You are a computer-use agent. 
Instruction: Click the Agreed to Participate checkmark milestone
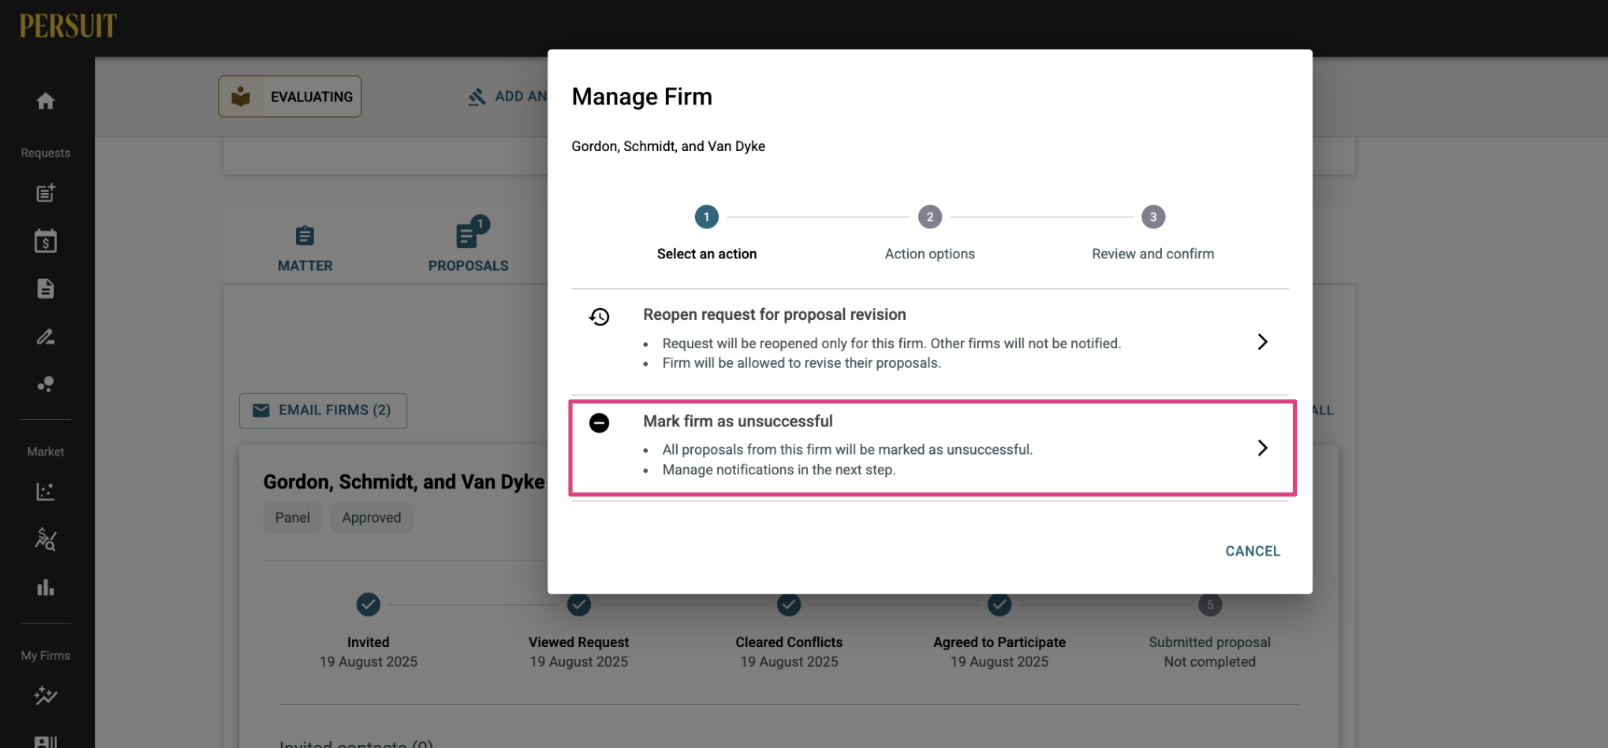(x=1000, y=604)
